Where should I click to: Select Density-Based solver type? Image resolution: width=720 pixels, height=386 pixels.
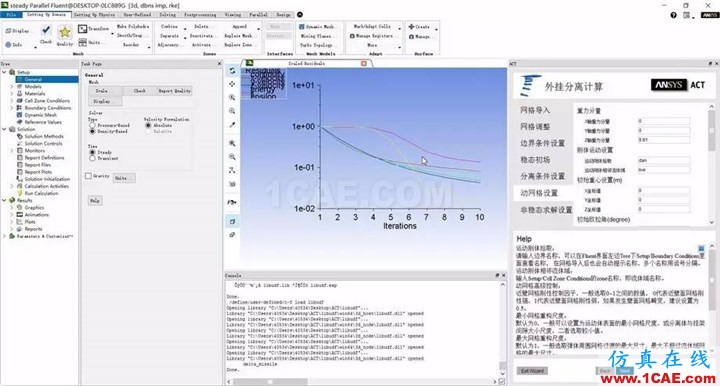[92, 131]
